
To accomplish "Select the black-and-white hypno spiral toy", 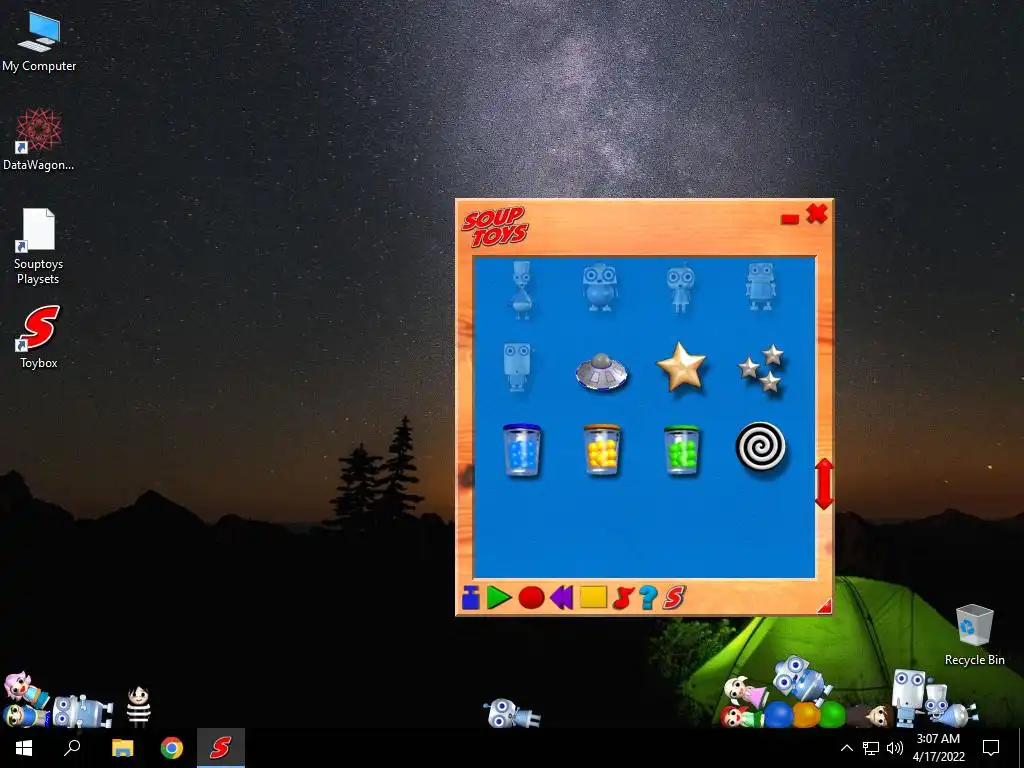I will coord(761,448).
